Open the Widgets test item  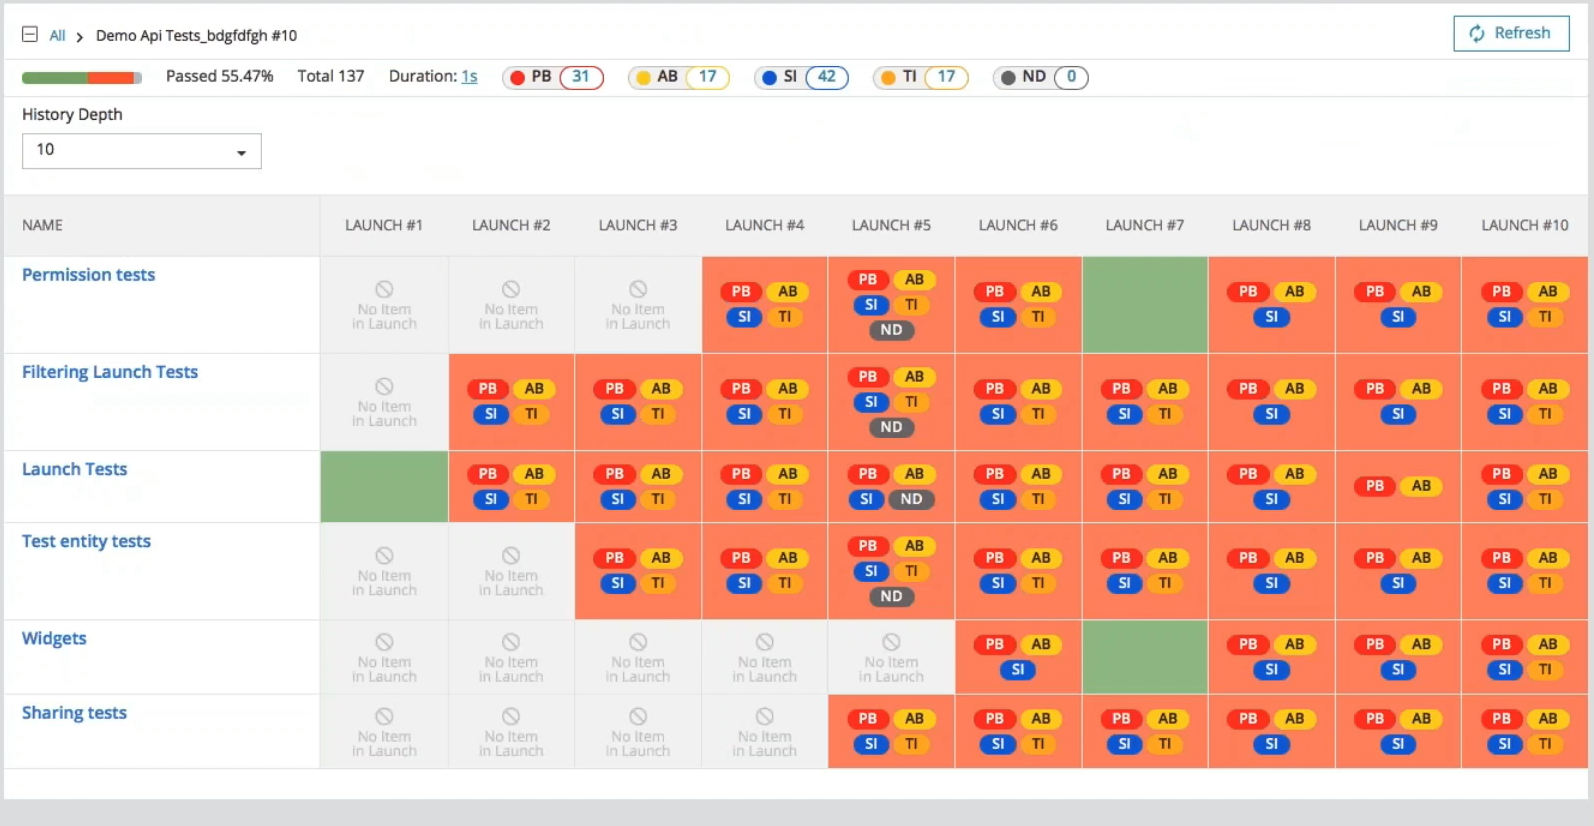54,638
